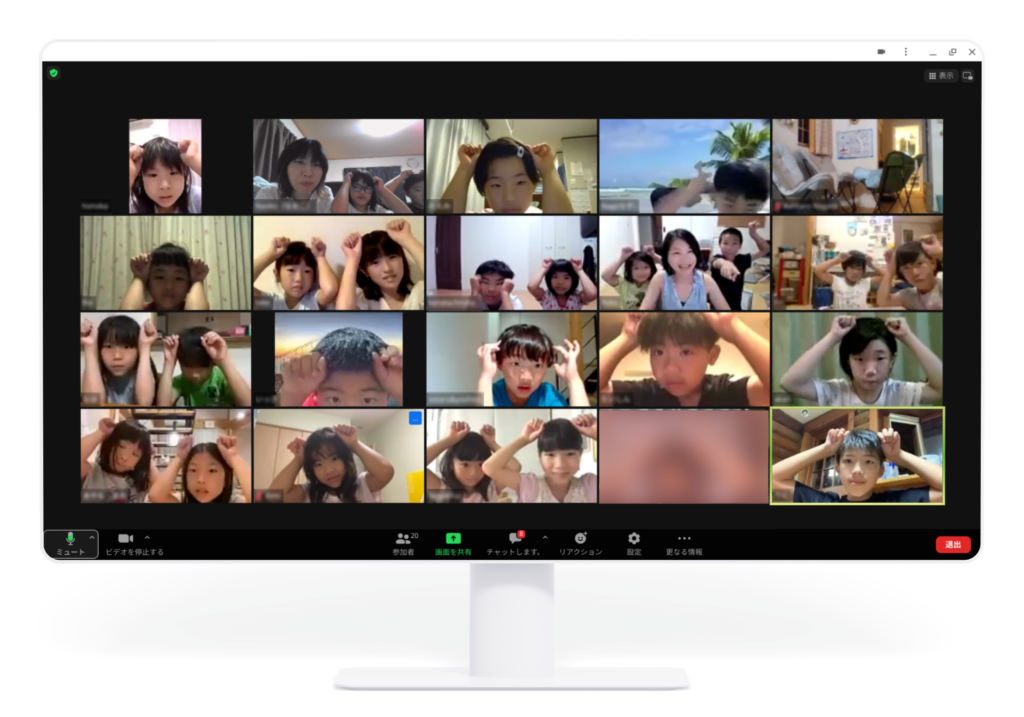Click the blurred participant video tile
This screenshot has height=717, width=1024.
coord(684,455)
